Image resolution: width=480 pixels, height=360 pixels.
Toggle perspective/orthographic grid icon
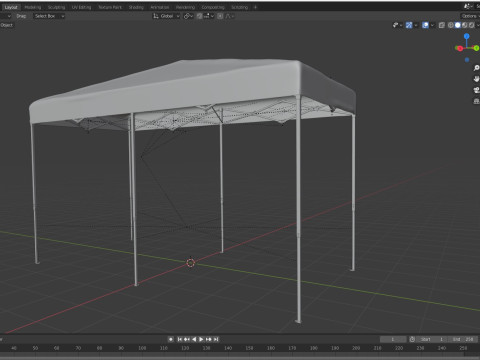pyautogui.click(x=476, y=101)
